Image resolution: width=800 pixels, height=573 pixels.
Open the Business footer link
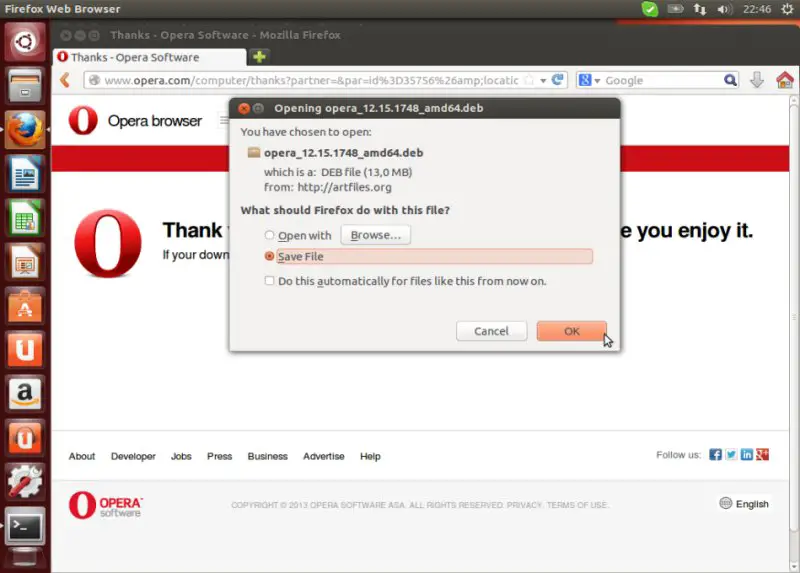(x=267, y=456)
